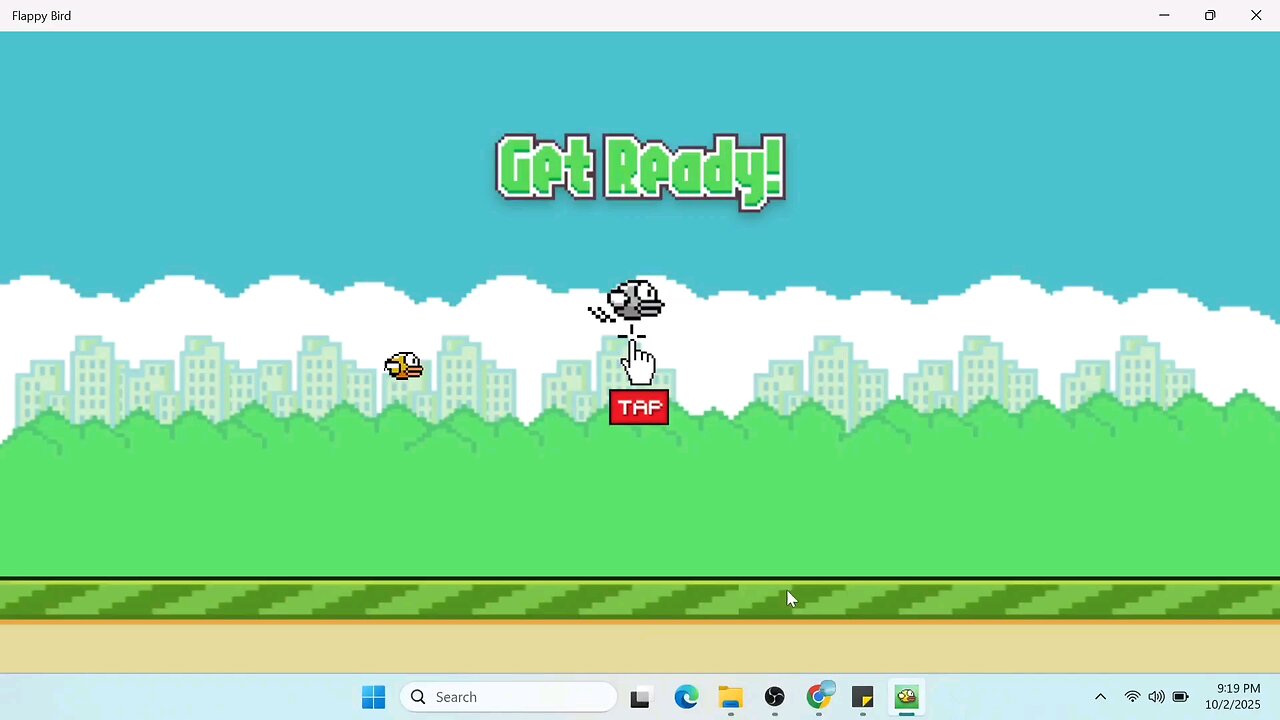
Task: Open Sticky Notes from the taskbar
Action: coord(863,697)
